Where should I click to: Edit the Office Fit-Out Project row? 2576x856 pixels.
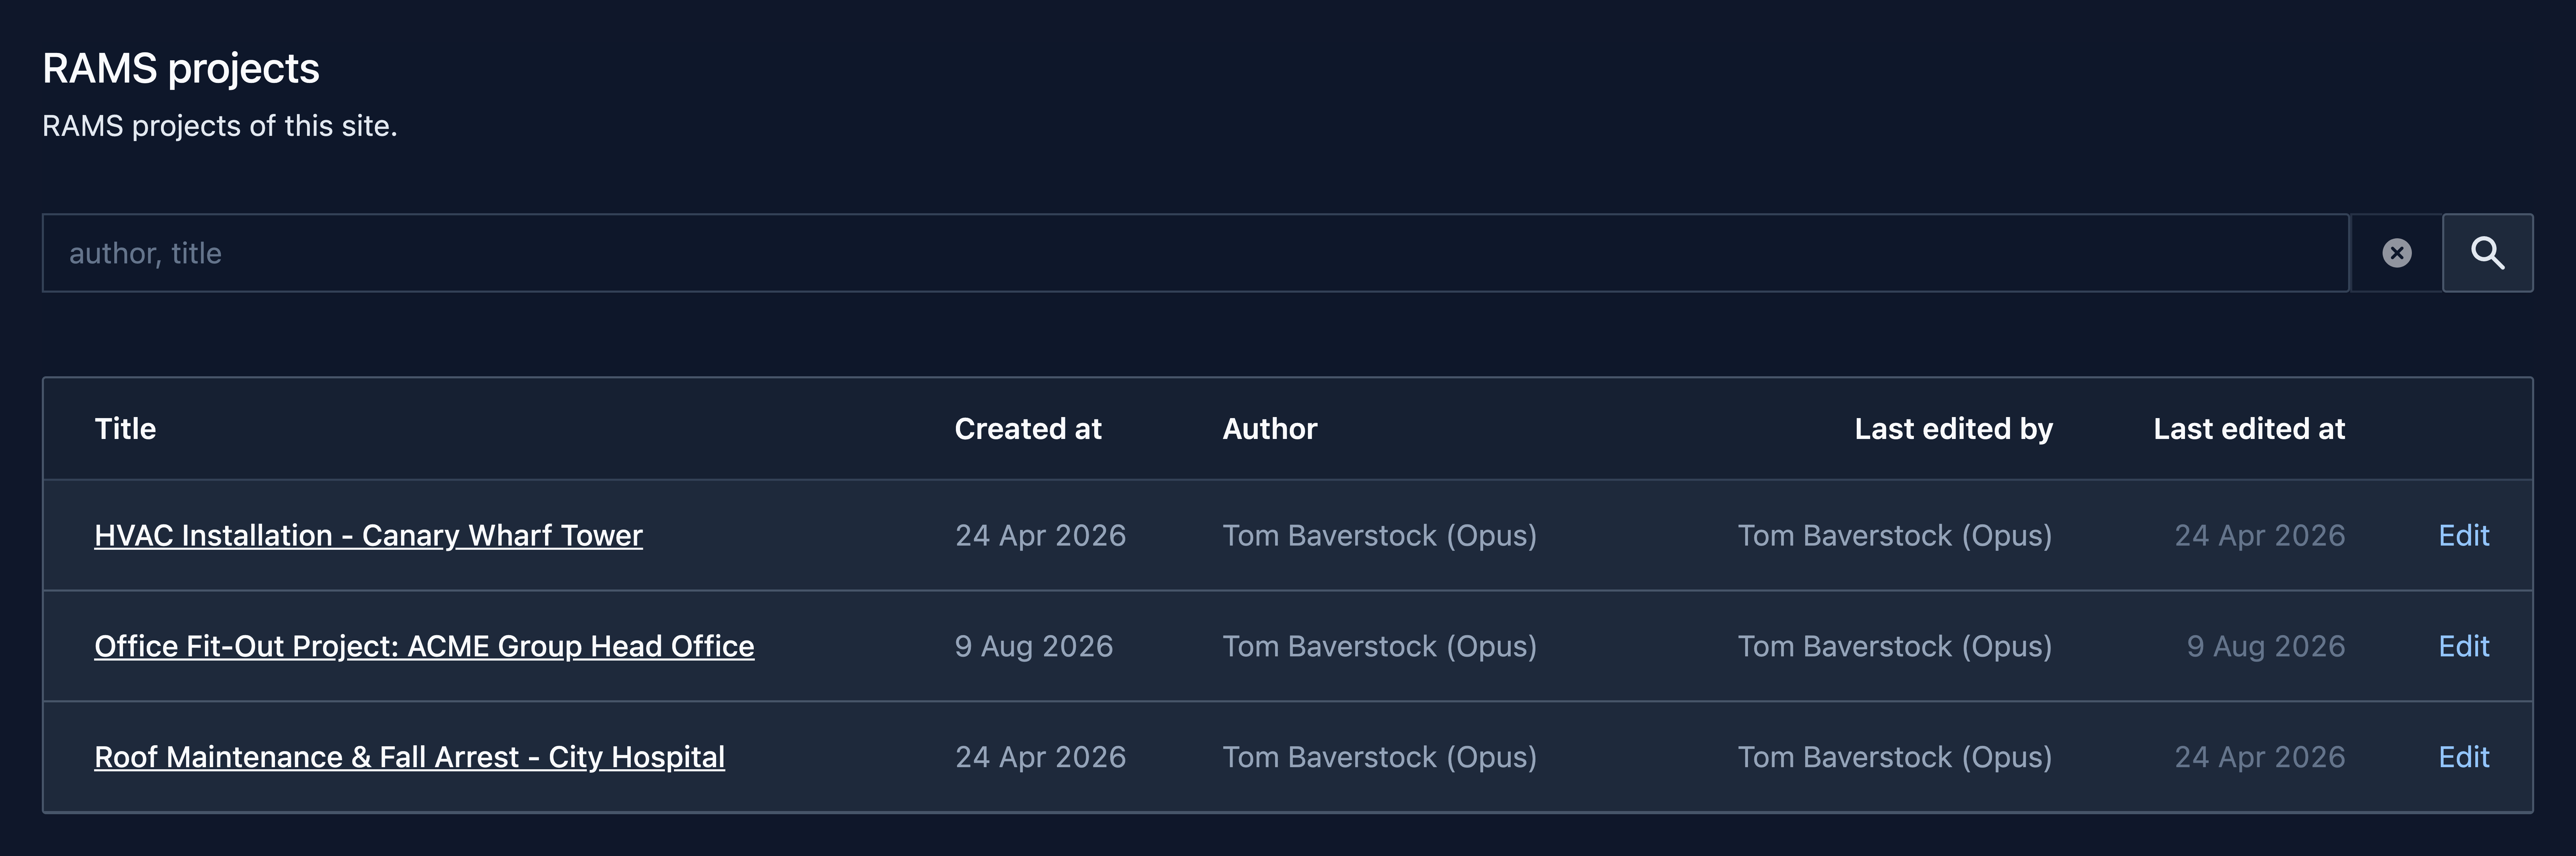(2463, 646)
